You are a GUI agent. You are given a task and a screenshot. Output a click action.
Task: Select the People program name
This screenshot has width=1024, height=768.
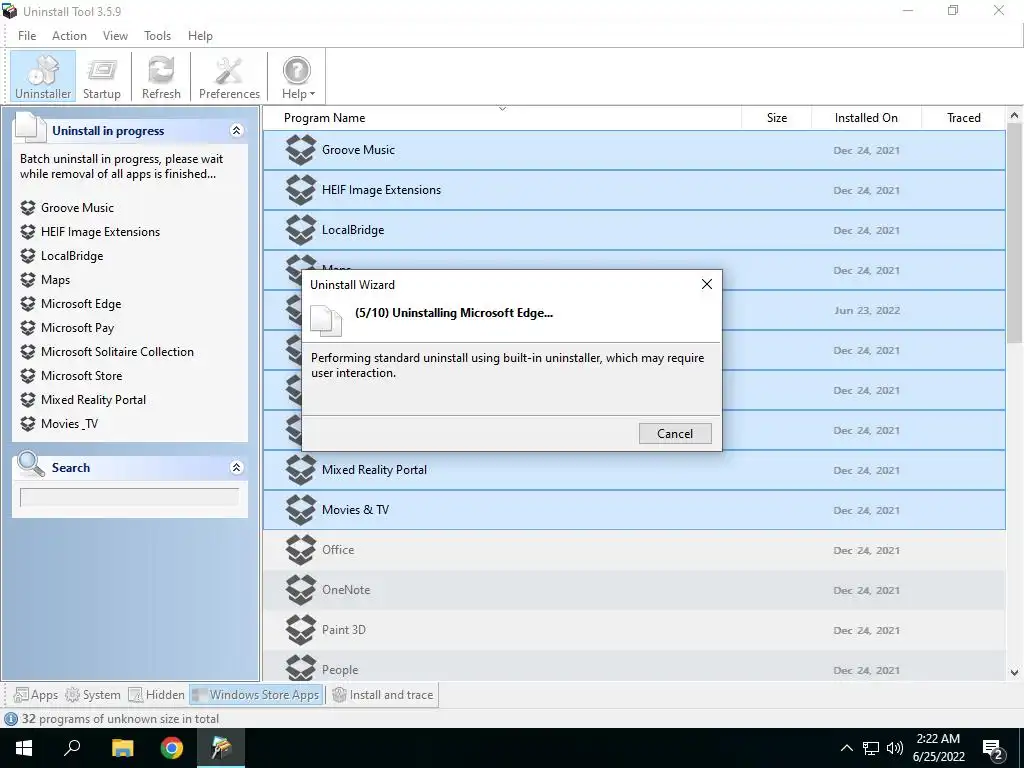click(340, 670)
